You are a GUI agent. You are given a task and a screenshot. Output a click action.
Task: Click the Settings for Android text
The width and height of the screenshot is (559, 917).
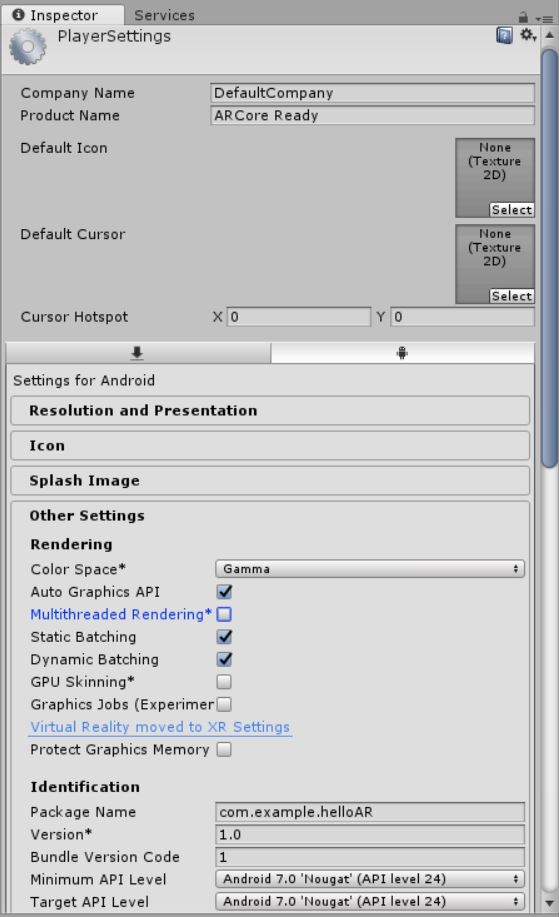(x=84, y=381)
